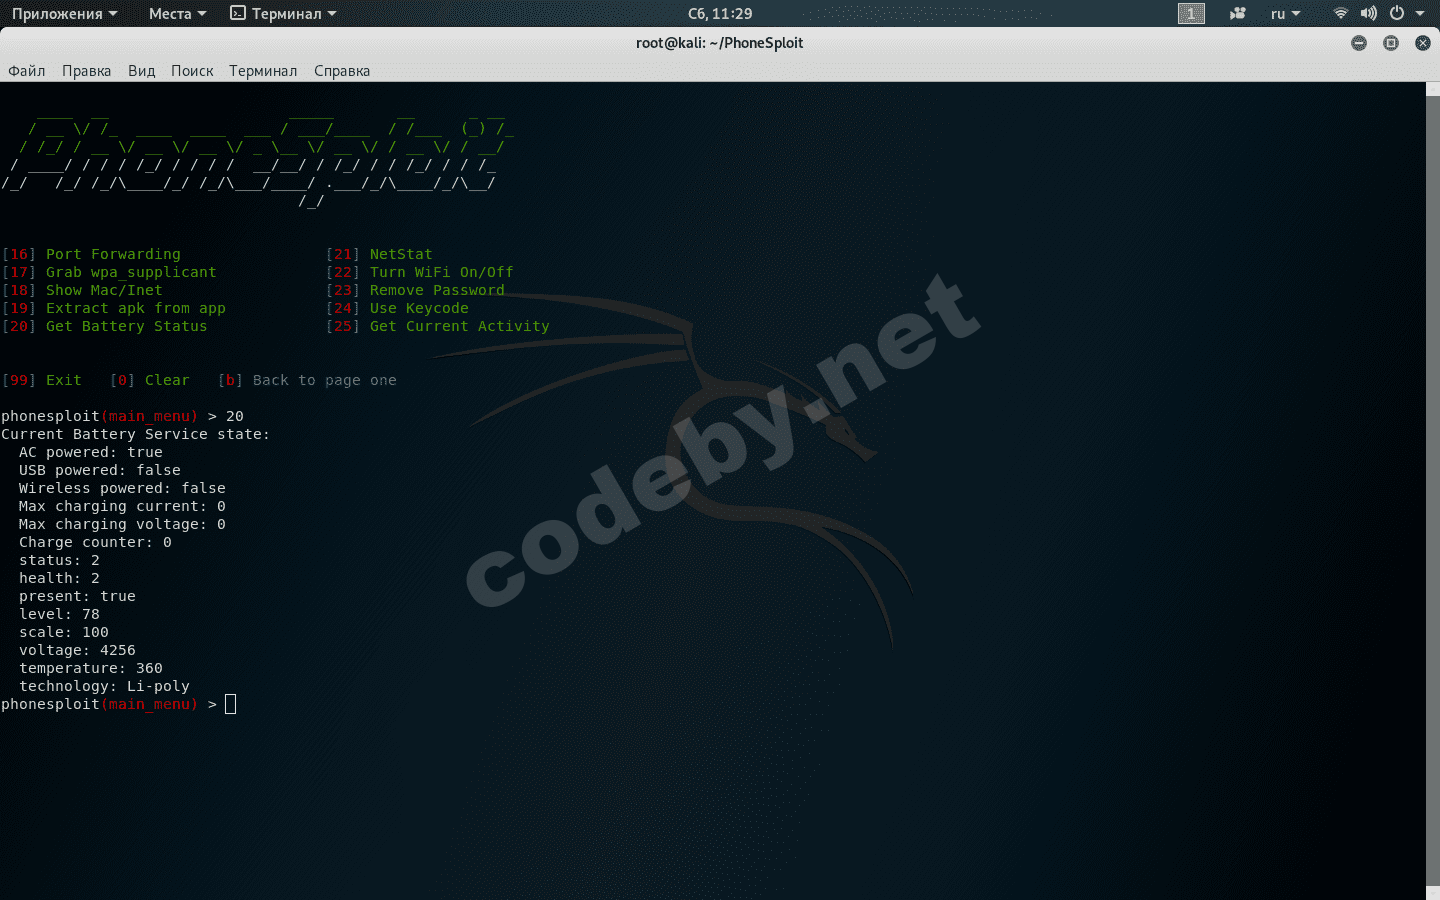Click the 'present: true' line
This screenshot has width=1440, height=900.
77,596
